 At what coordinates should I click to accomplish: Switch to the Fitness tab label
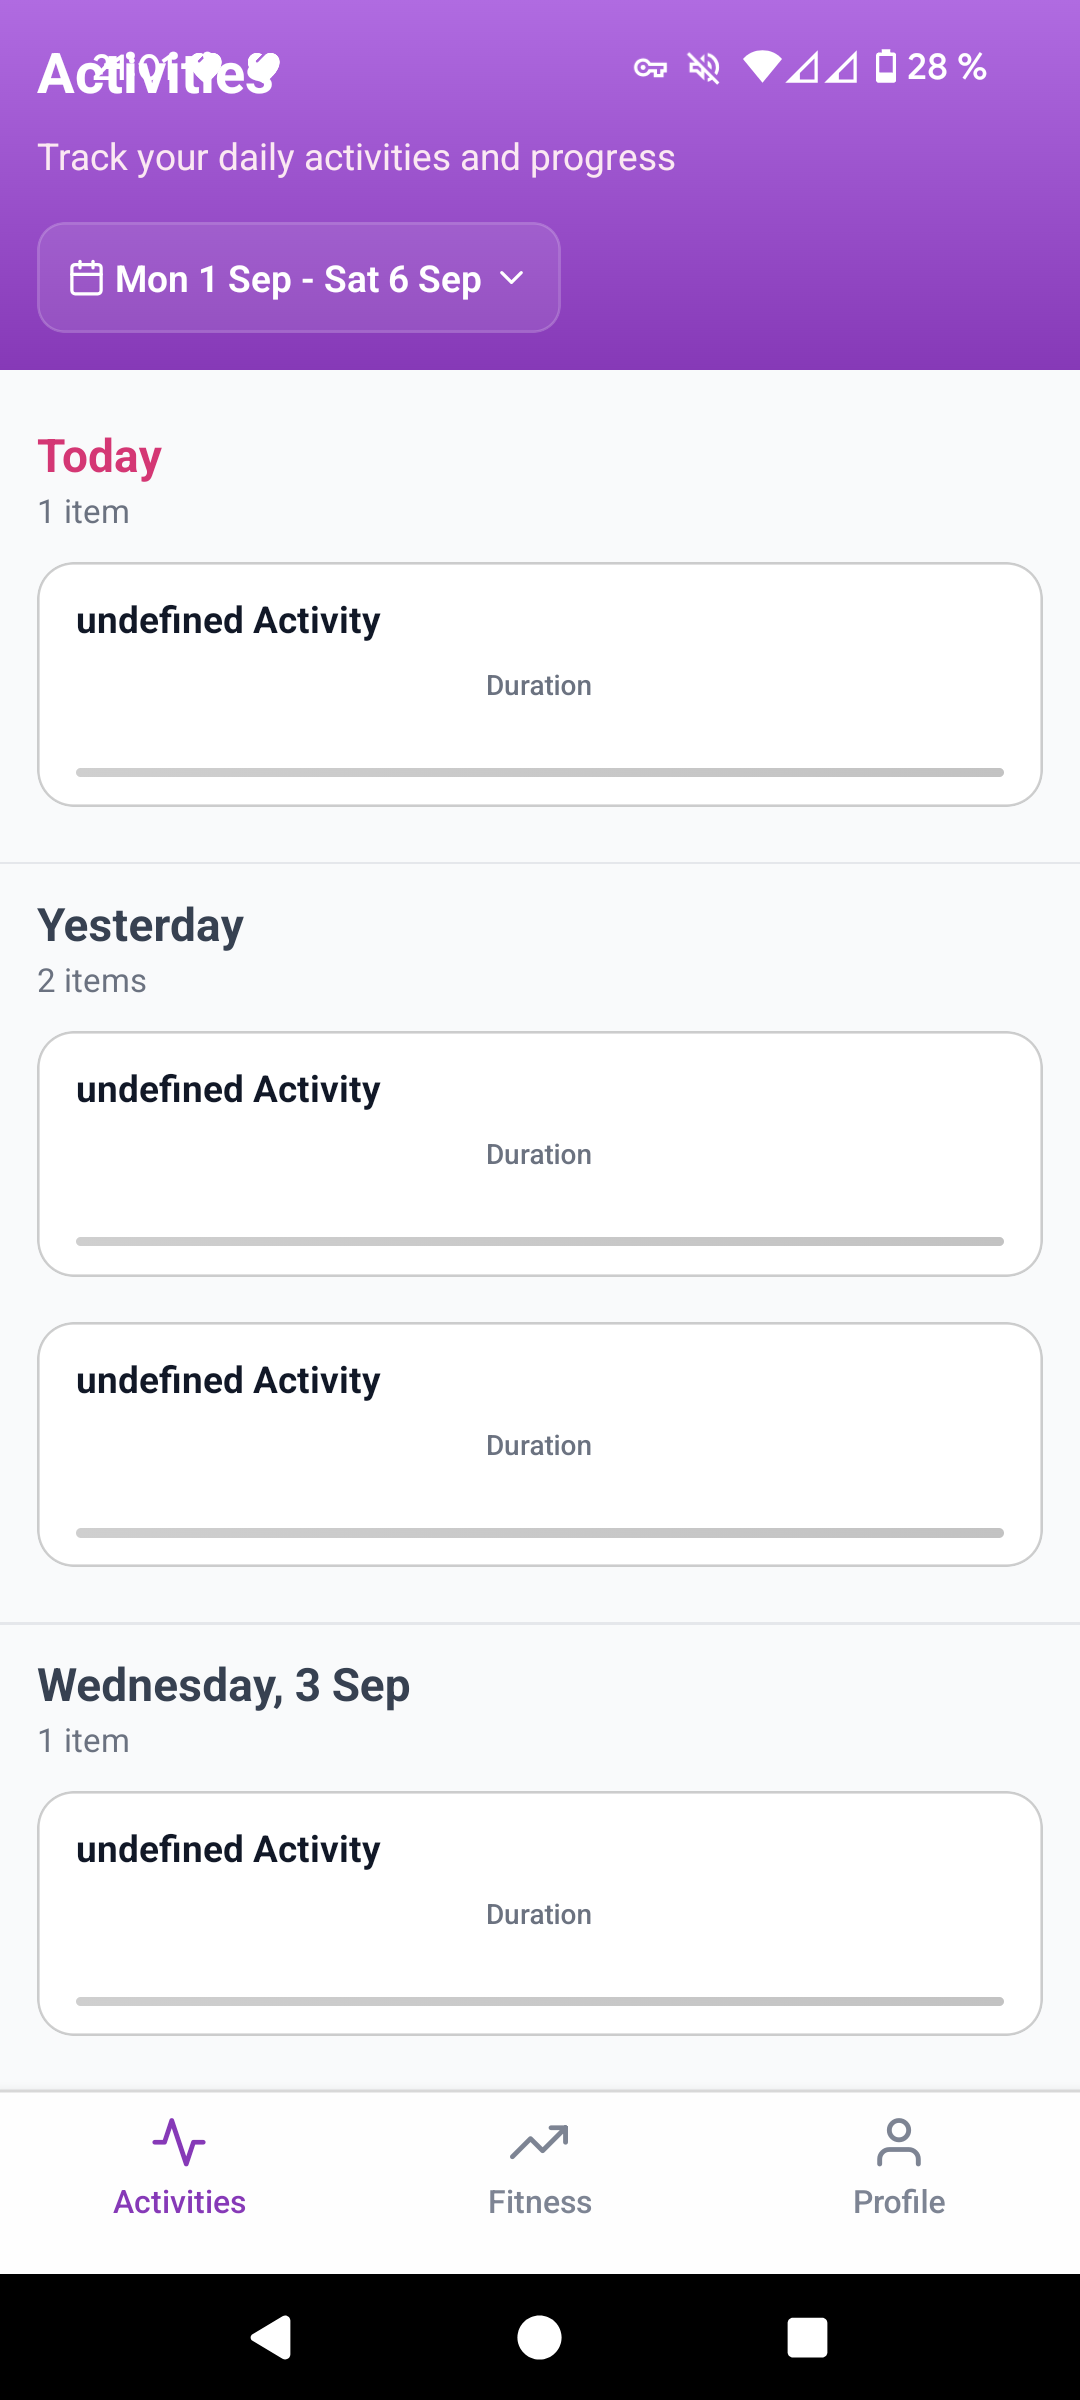(x=540, y=2202)
